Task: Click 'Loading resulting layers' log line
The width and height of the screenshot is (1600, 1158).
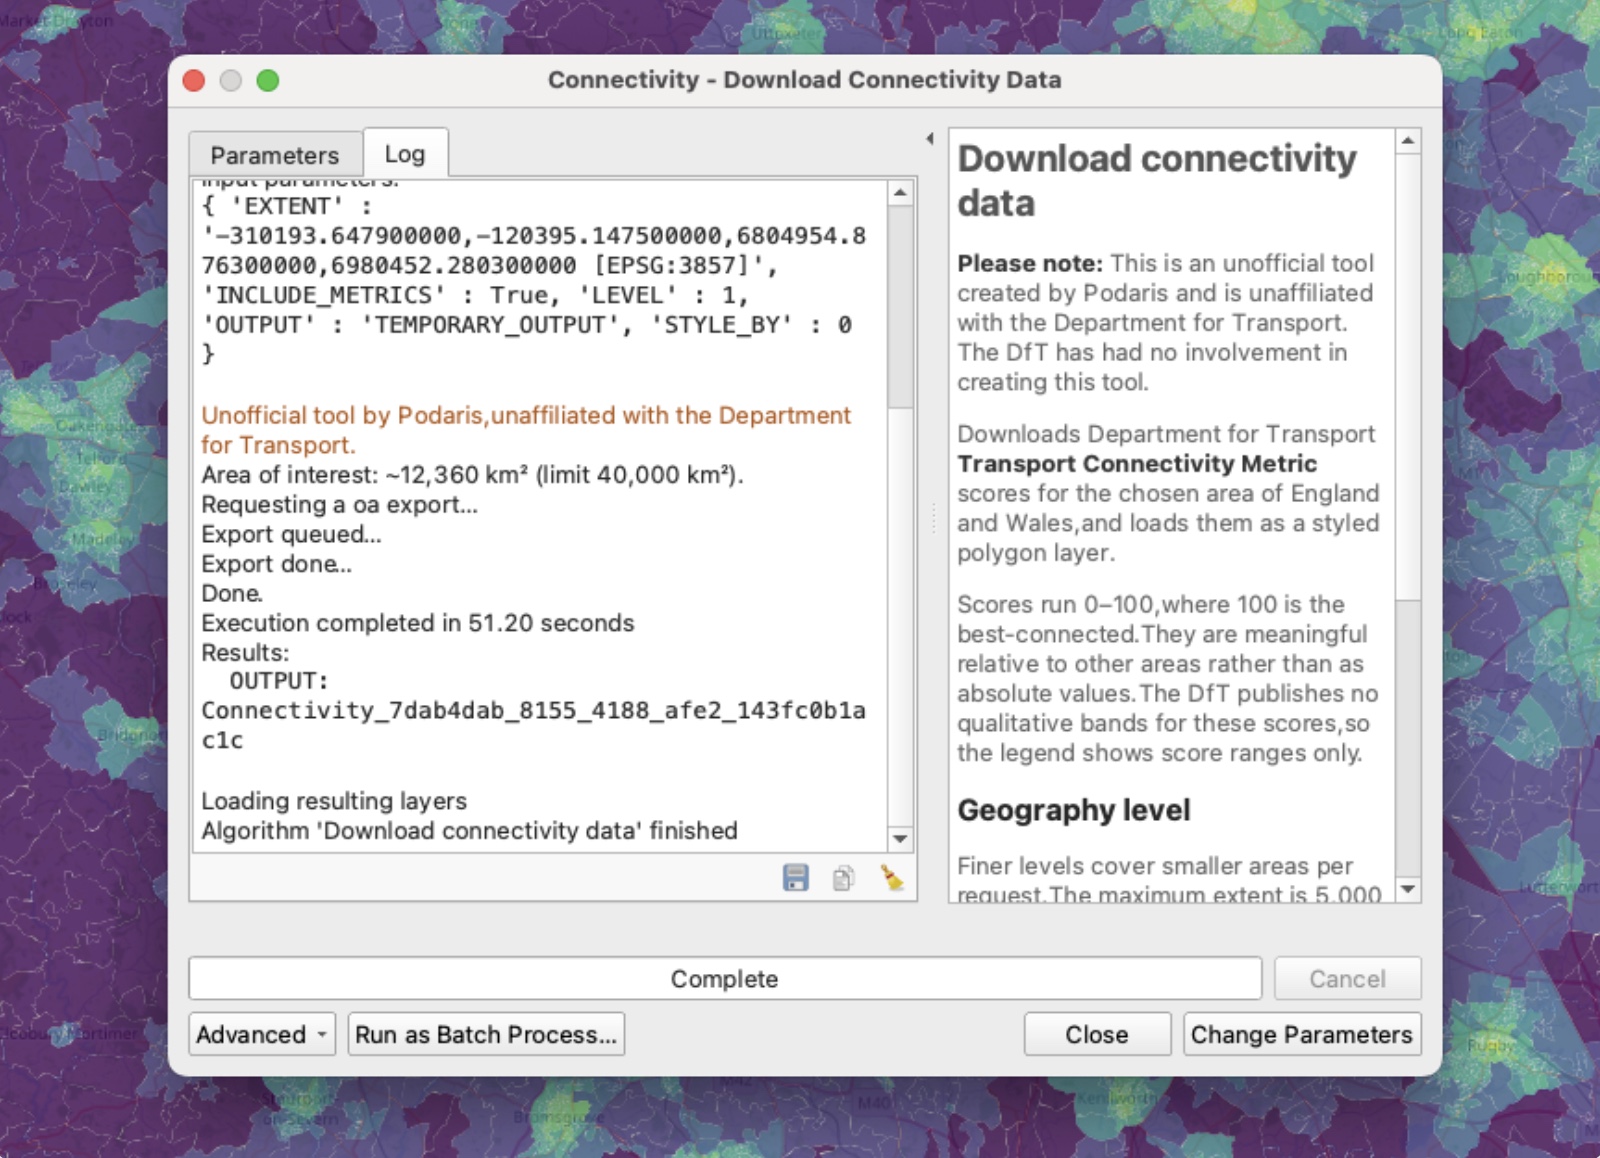Action: [334, 801]
